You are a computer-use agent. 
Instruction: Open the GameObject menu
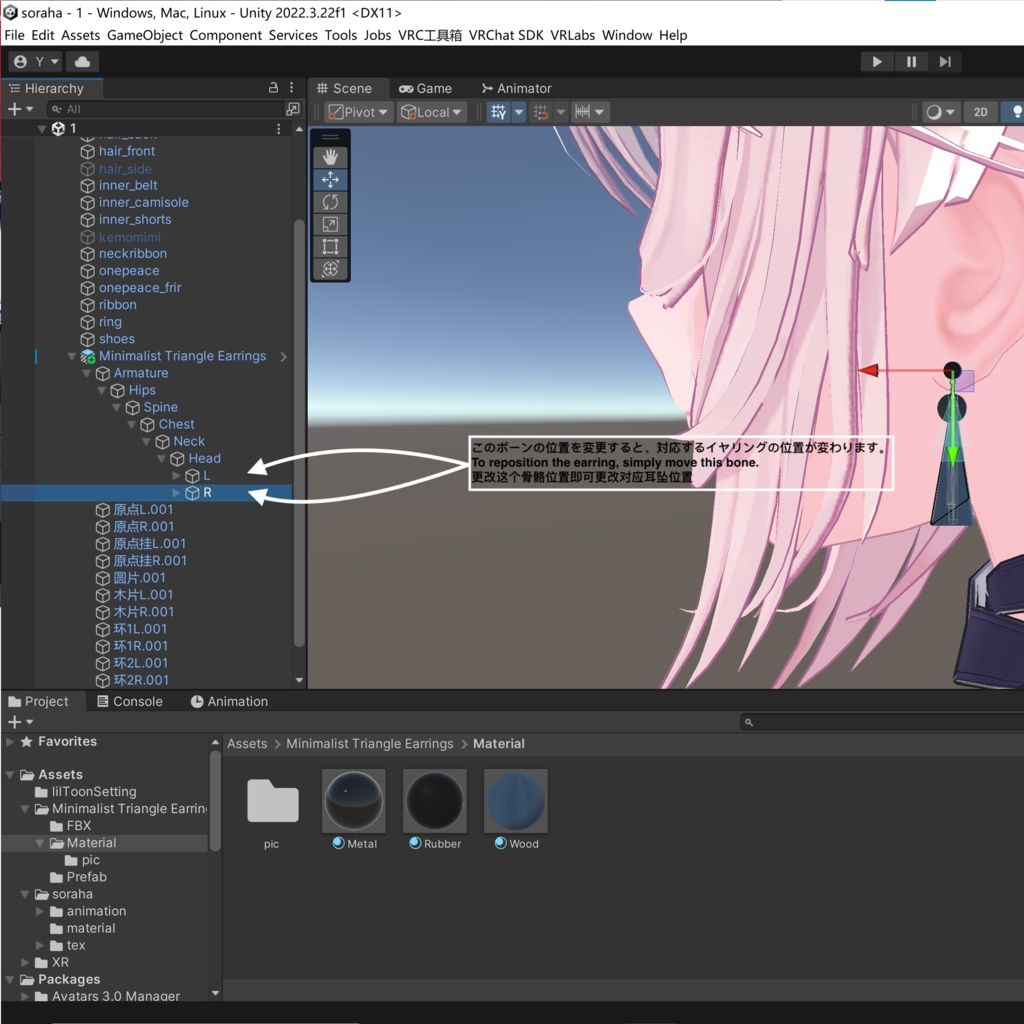[x=145, y=35]
